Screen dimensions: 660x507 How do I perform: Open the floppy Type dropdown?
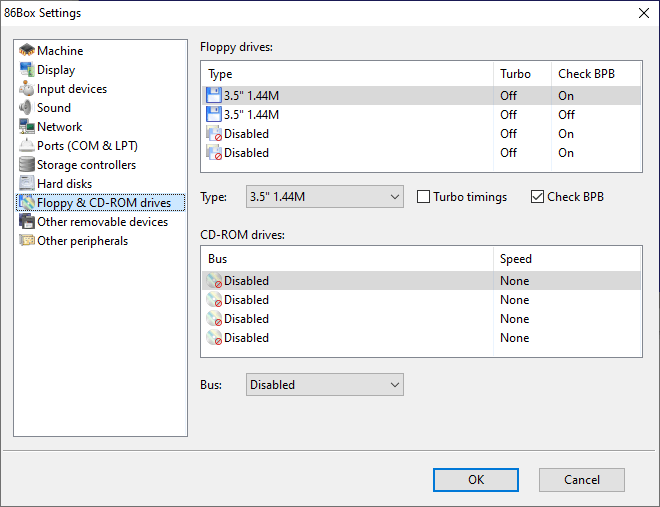tap(324, 197)
